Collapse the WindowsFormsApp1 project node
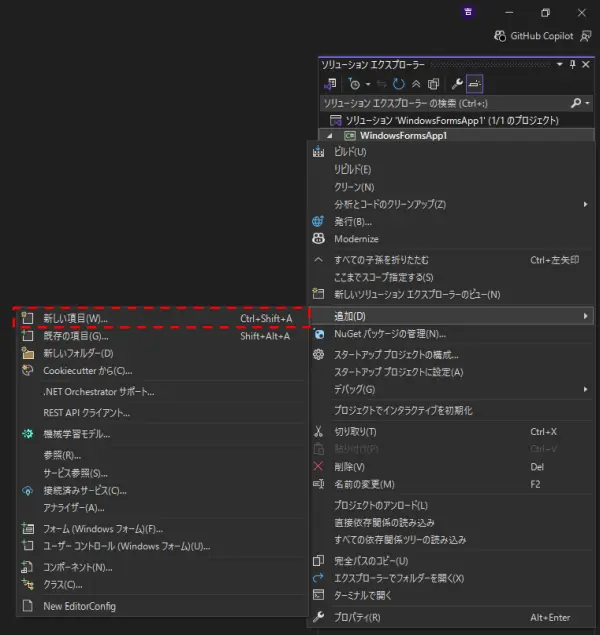 330,135
